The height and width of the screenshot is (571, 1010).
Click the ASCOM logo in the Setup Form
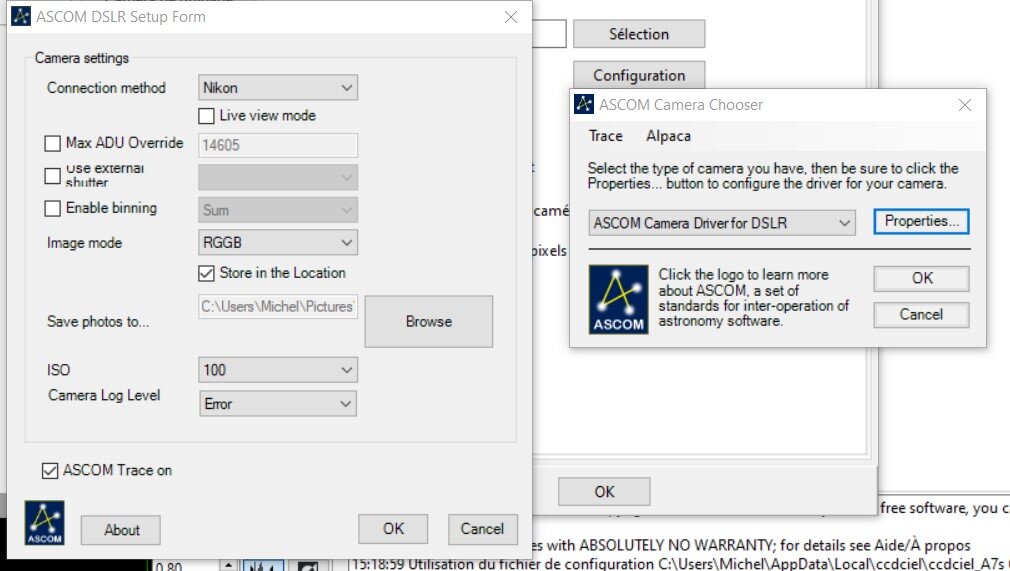click(x=44, y=523)
